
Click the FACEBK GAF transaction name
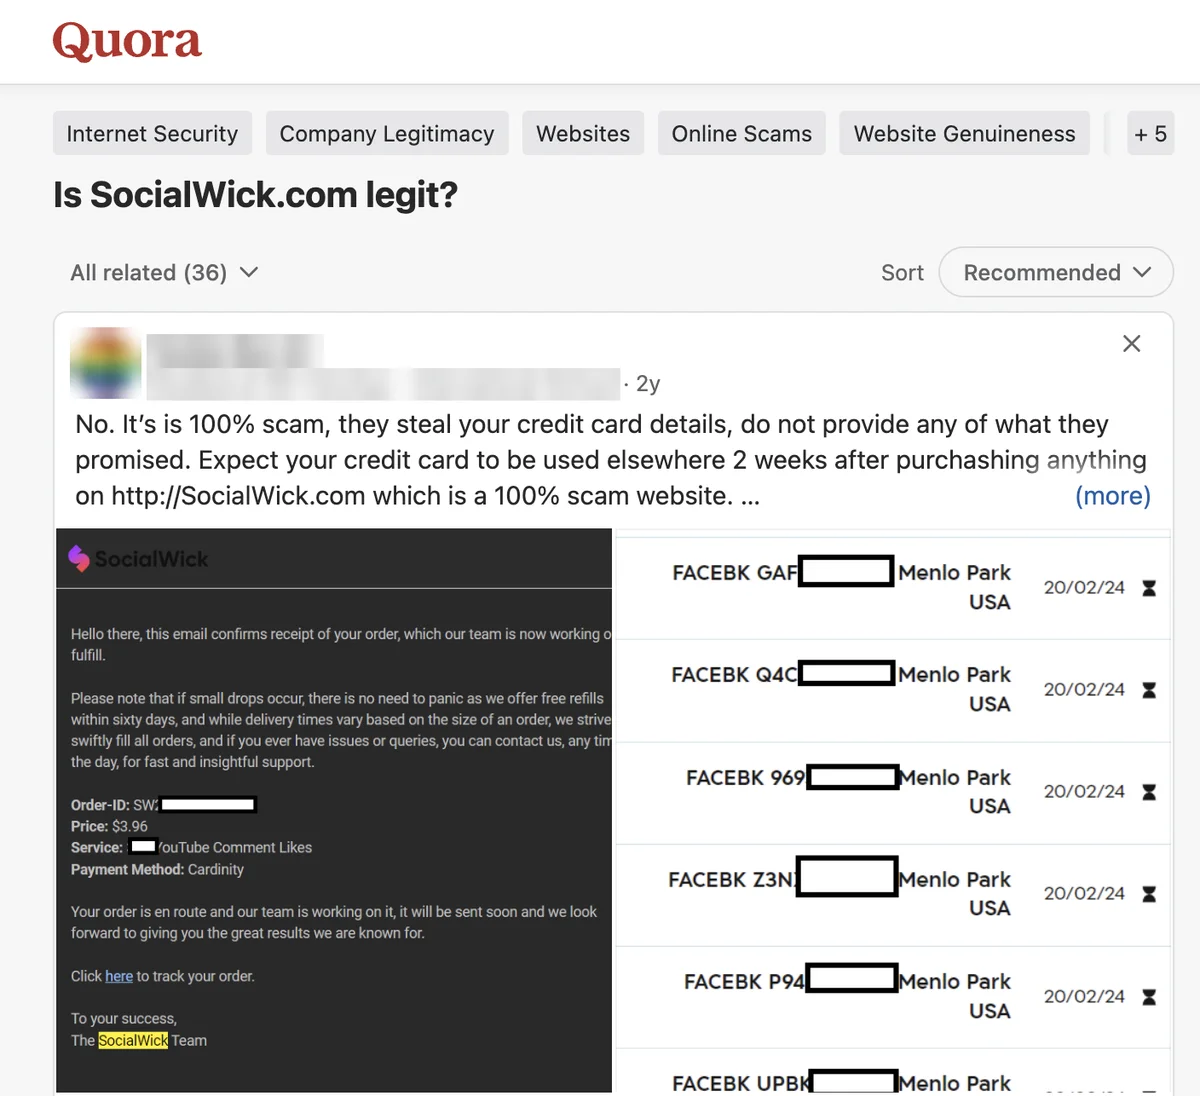pos(735,573)
